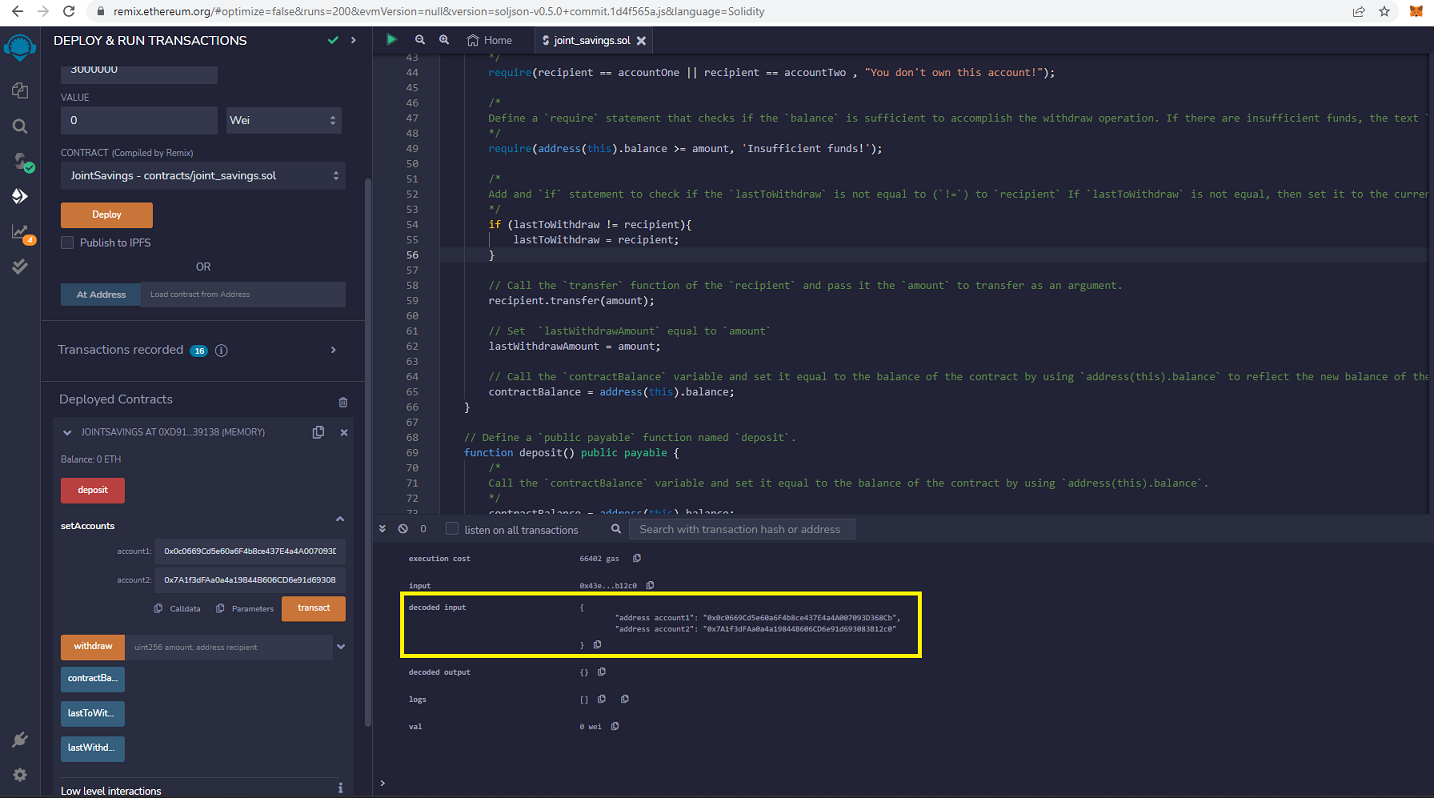The height and width of the screenshot is (798, 1434).
Task: Open the Settings gear icon
Action: point(19,775)
